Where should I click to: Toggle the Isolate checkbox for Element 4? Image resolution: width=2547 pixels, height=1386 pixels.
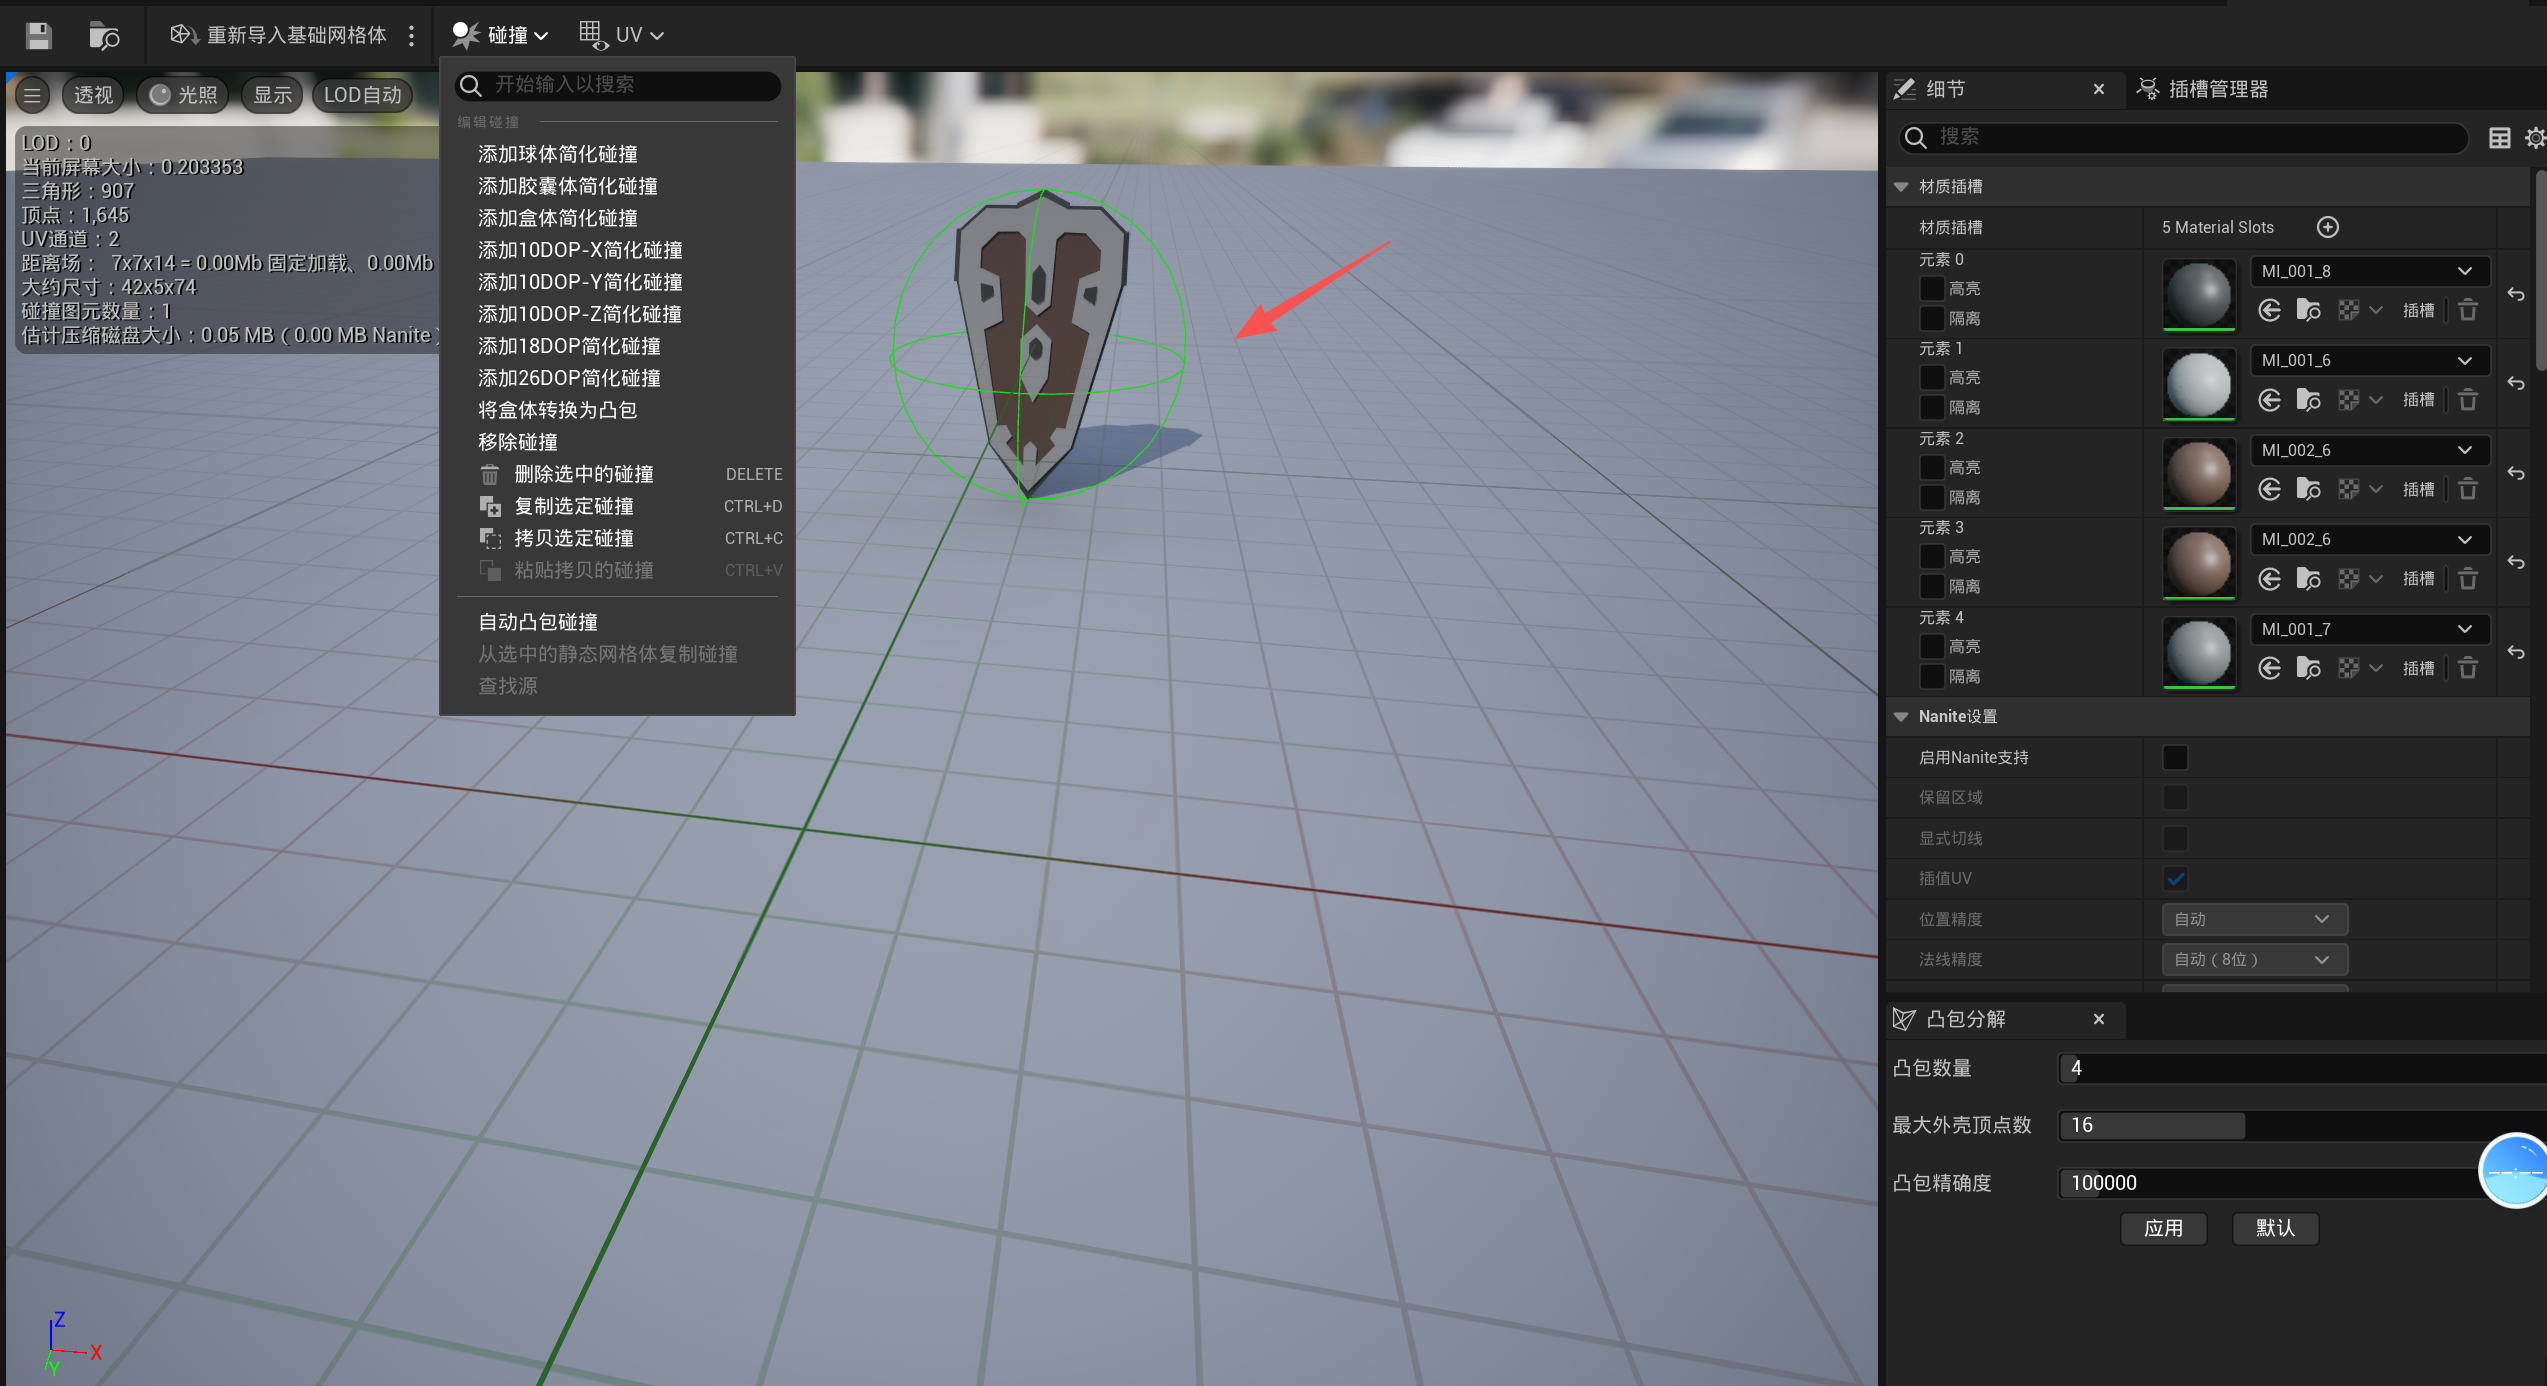(1931, 677)
